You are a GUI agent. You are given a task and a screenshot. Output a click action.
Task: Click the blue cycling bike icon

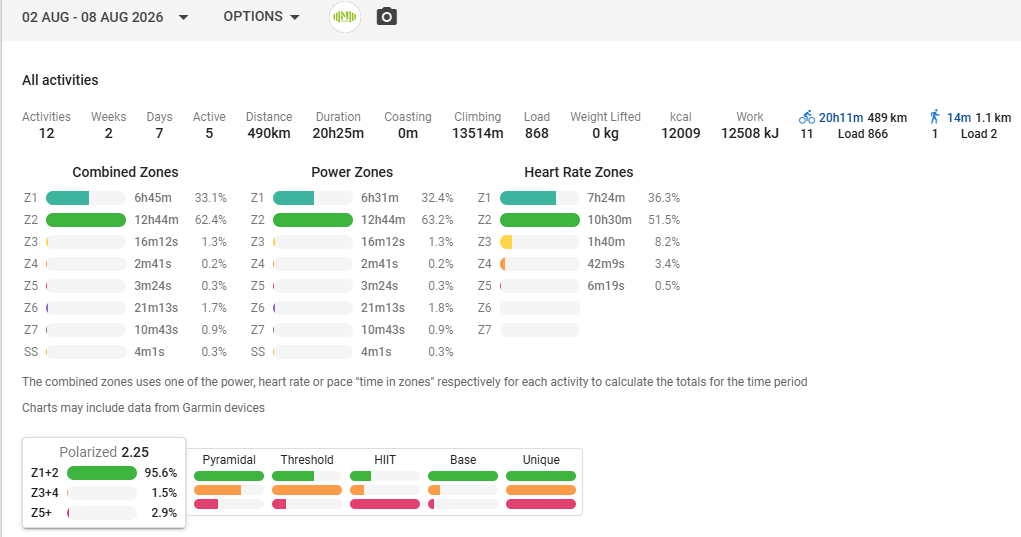806,117
